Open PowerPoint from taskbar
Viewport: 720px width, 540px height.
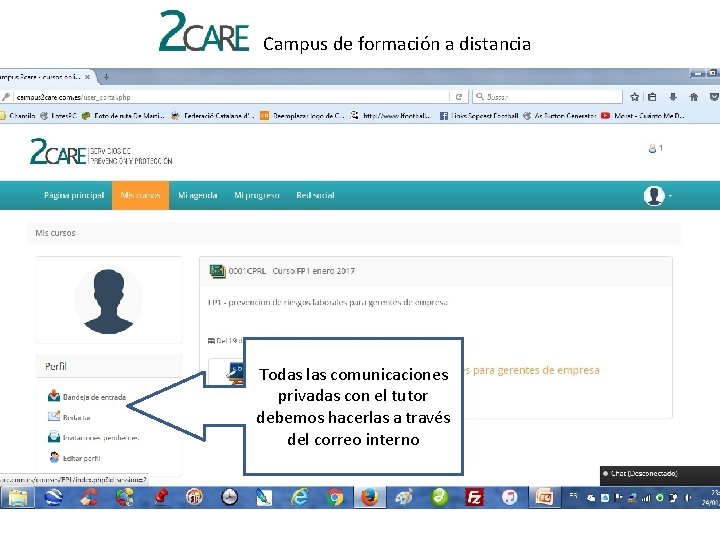pyautogui.click(x=544, y=497)
